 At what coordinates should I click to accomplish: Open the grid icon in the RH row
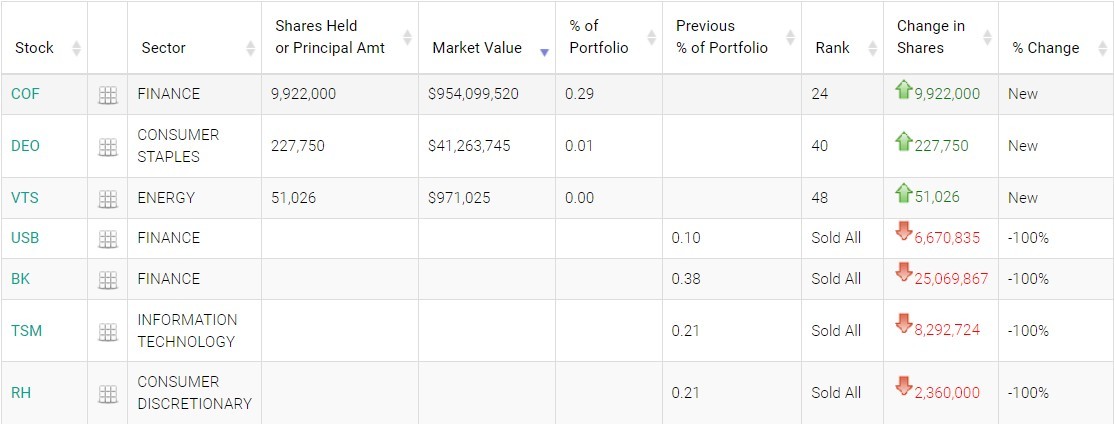(107, 393)
